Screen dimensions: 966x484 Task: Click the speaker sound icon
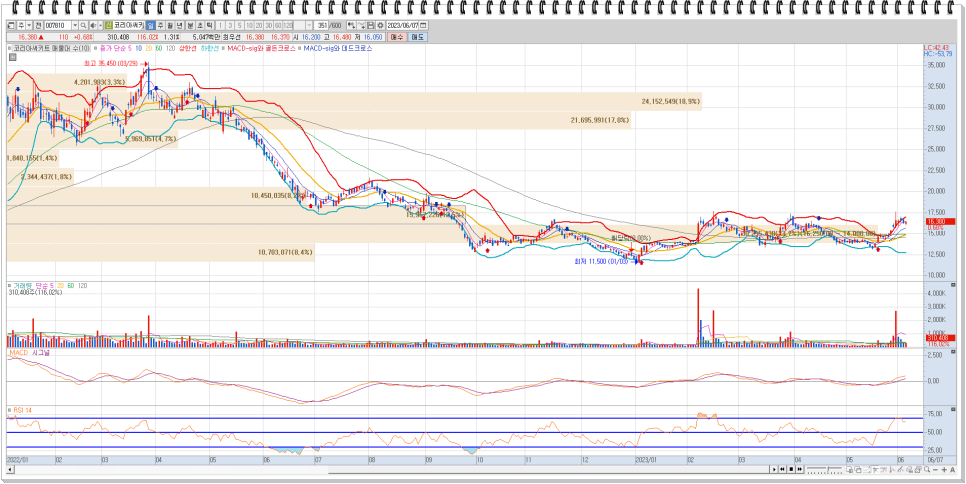coord(94,25)
